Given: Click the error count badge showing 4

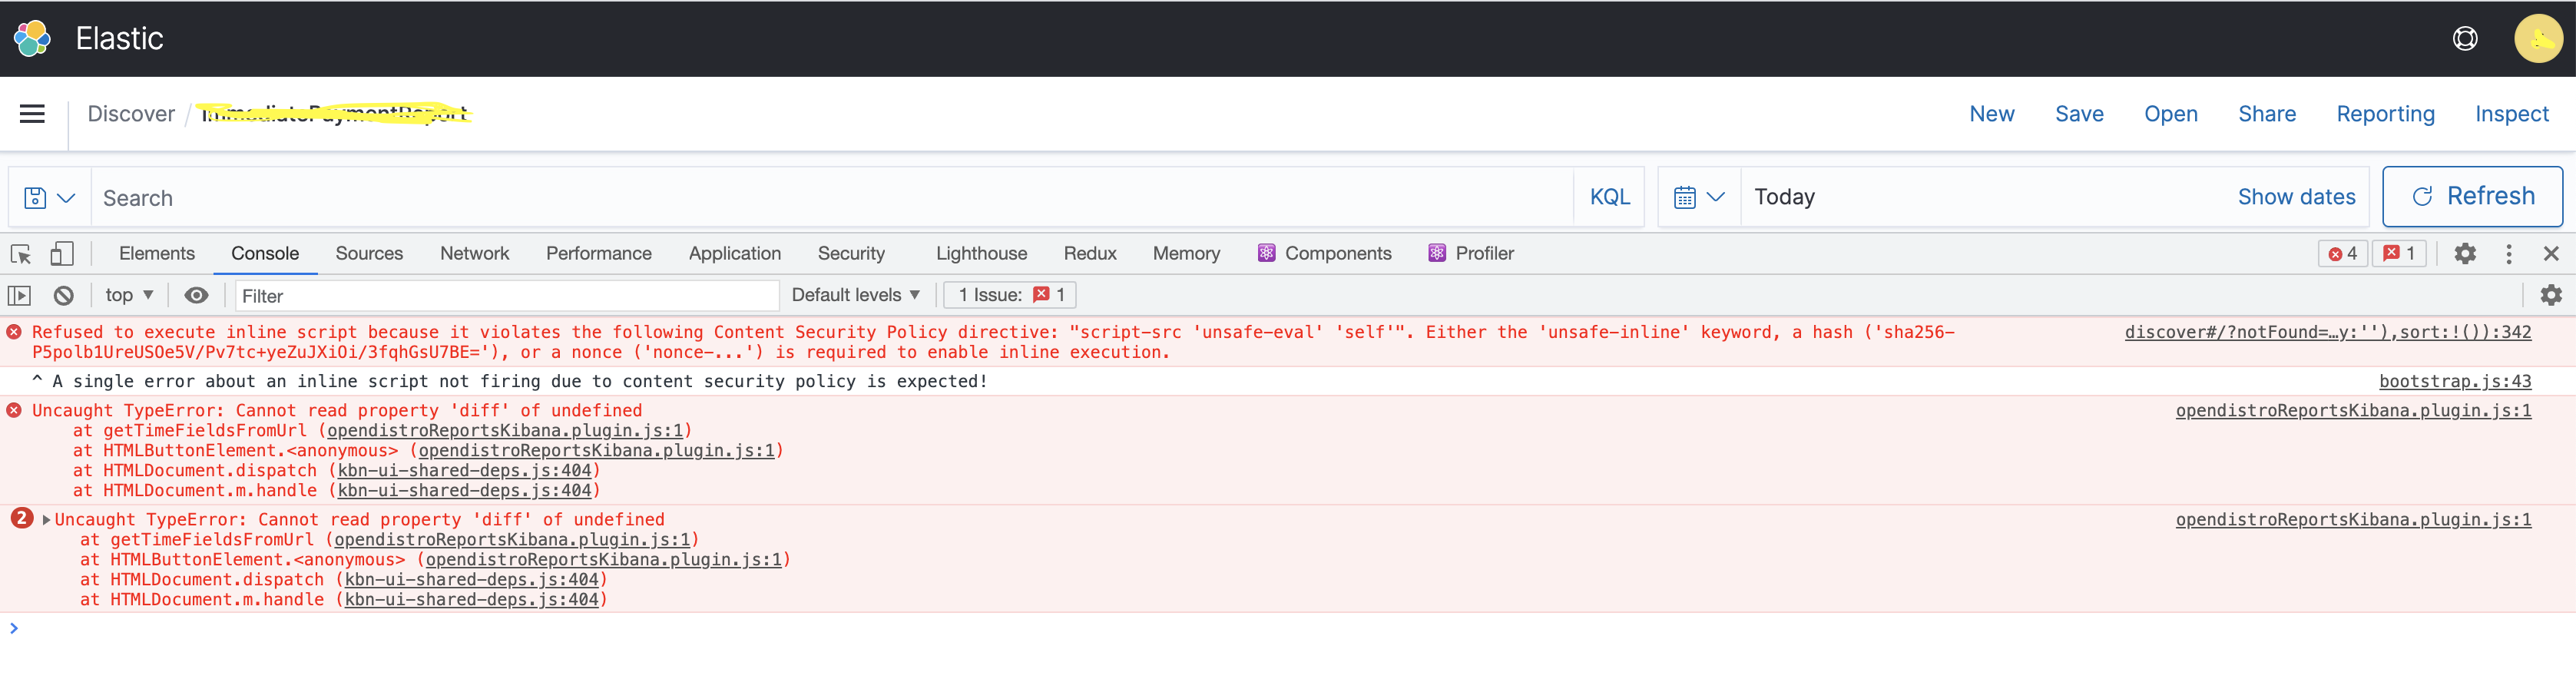Looking at the screenshot, I should tap(2342, 253).
